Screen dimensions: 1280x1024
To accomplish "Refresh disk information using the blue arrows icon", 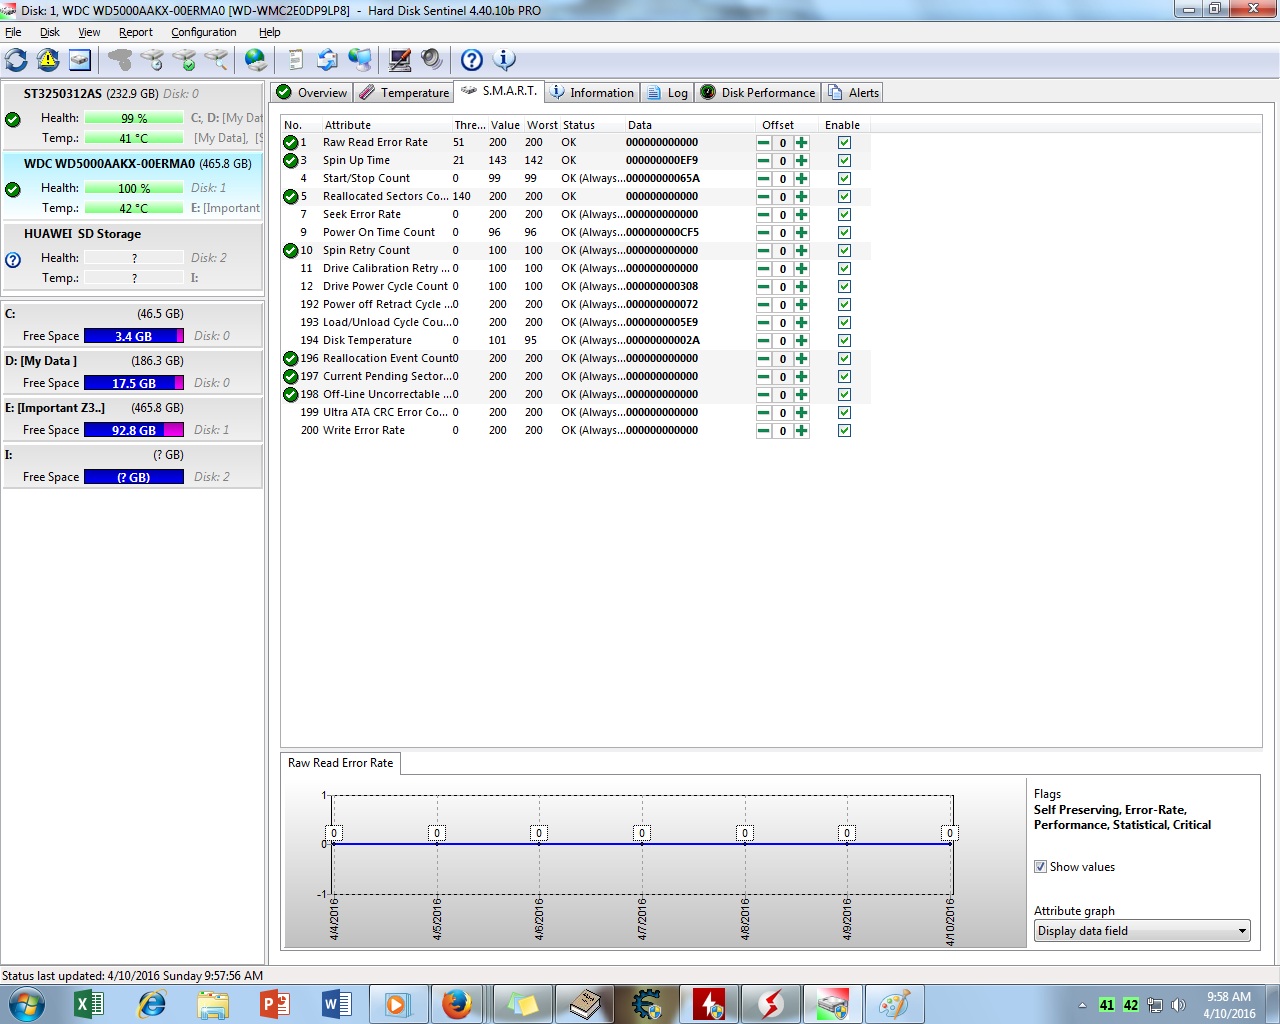I will [16, 60].
